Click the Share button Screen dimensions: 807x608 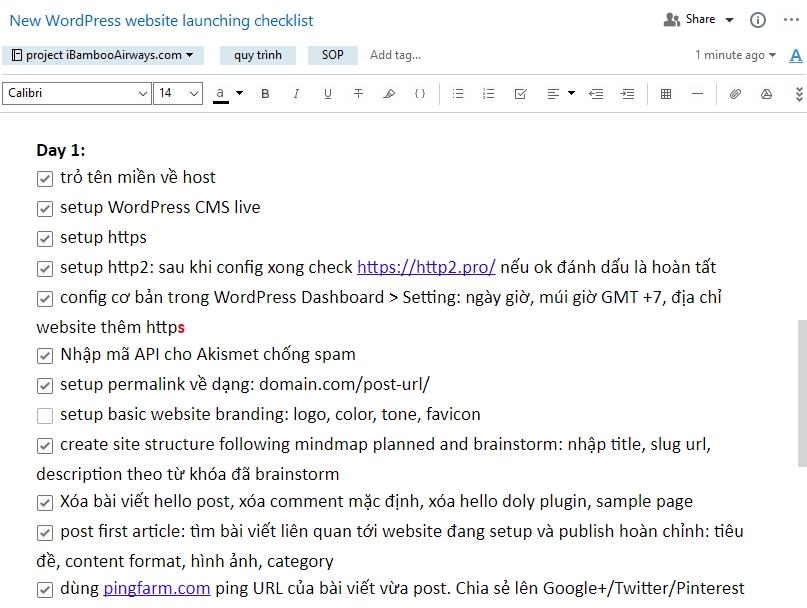tap(690, 20)
